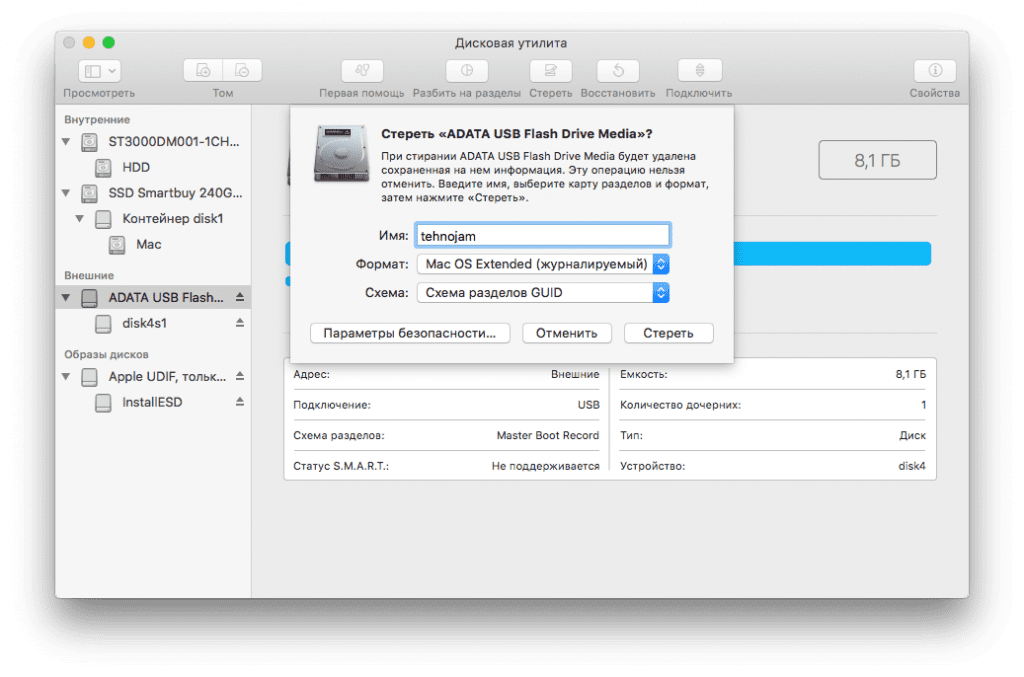1024x677 pixels.
Task: Collapse the ADATA USB Flash tree
Action: tap(66, 298)
